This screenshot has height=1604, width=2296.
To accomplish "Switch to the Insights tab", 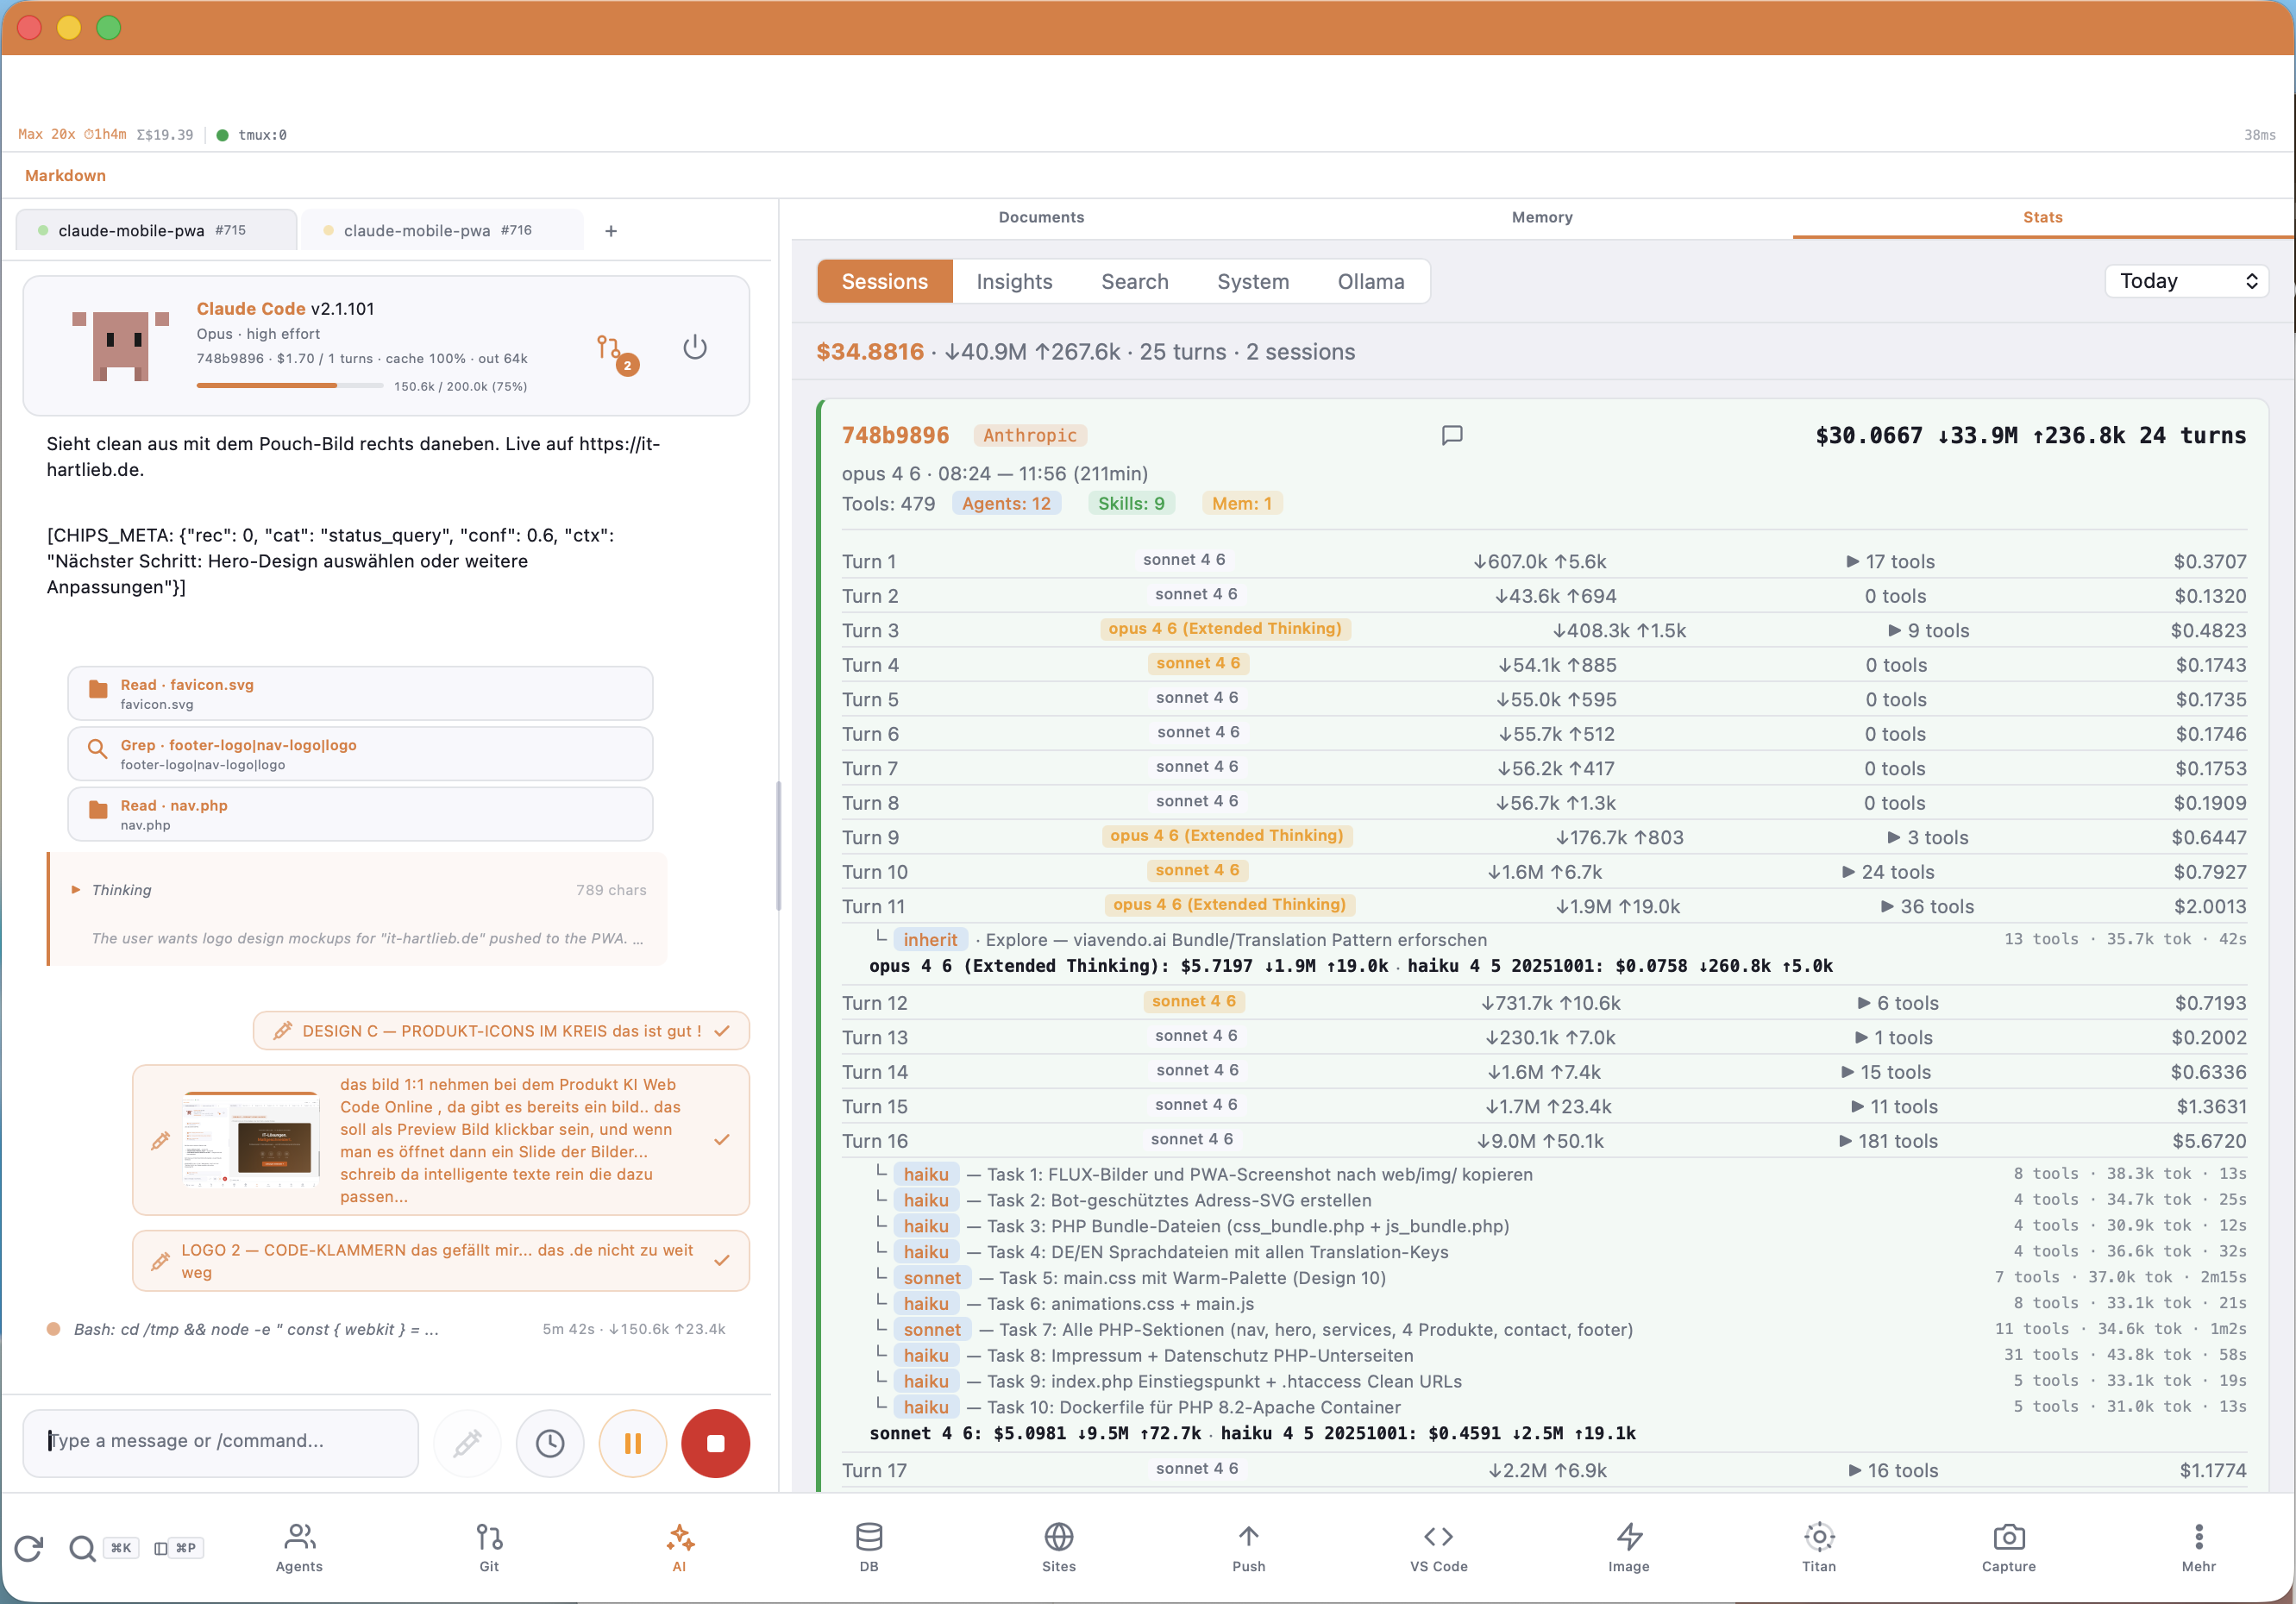I will pyautogui.click(x=1014, y=282).
